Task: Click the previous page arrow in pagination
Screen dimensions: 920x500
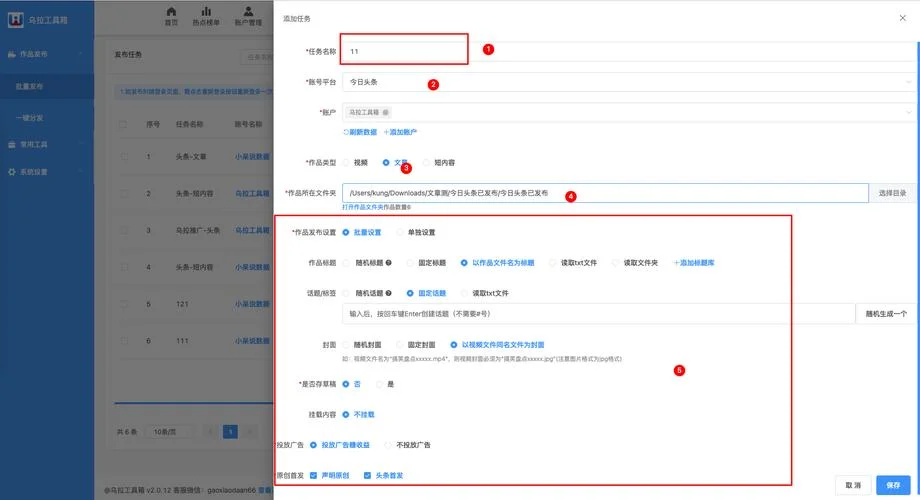Action: coord(211,432)
